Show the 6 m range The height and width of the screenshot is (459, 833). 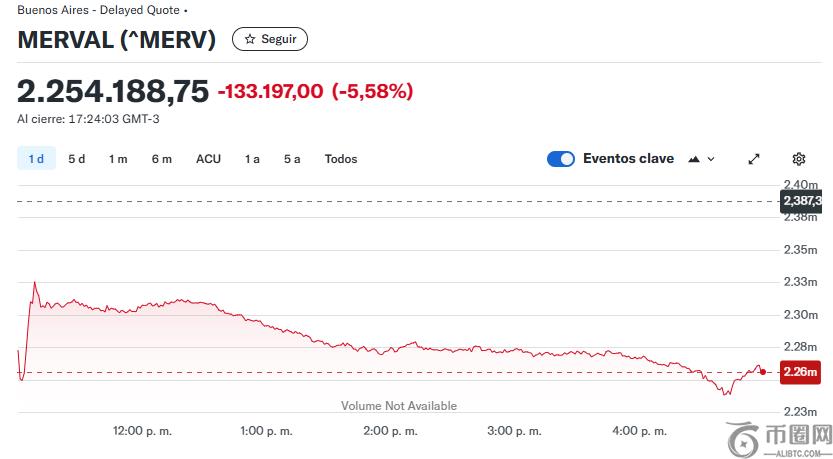click(x=162, y=159)
